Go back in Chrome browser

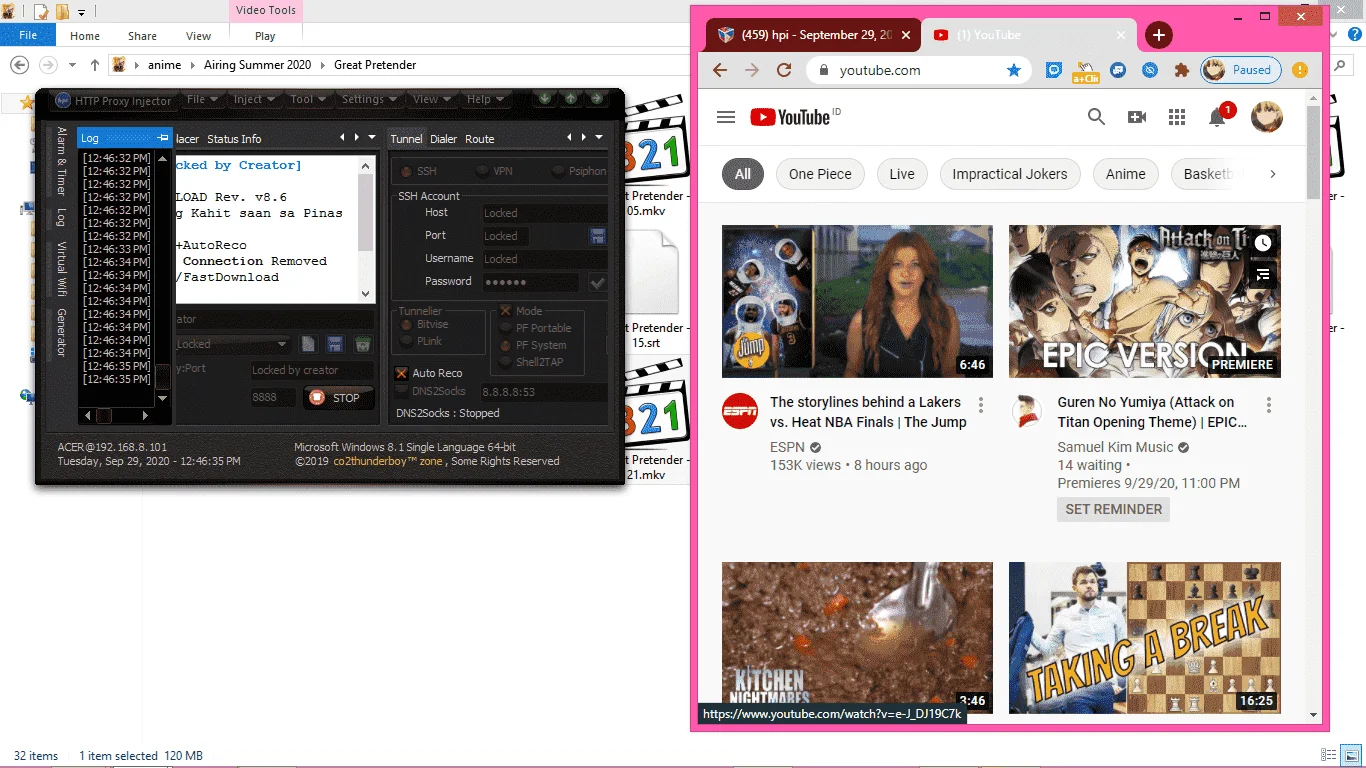[719, 70]
